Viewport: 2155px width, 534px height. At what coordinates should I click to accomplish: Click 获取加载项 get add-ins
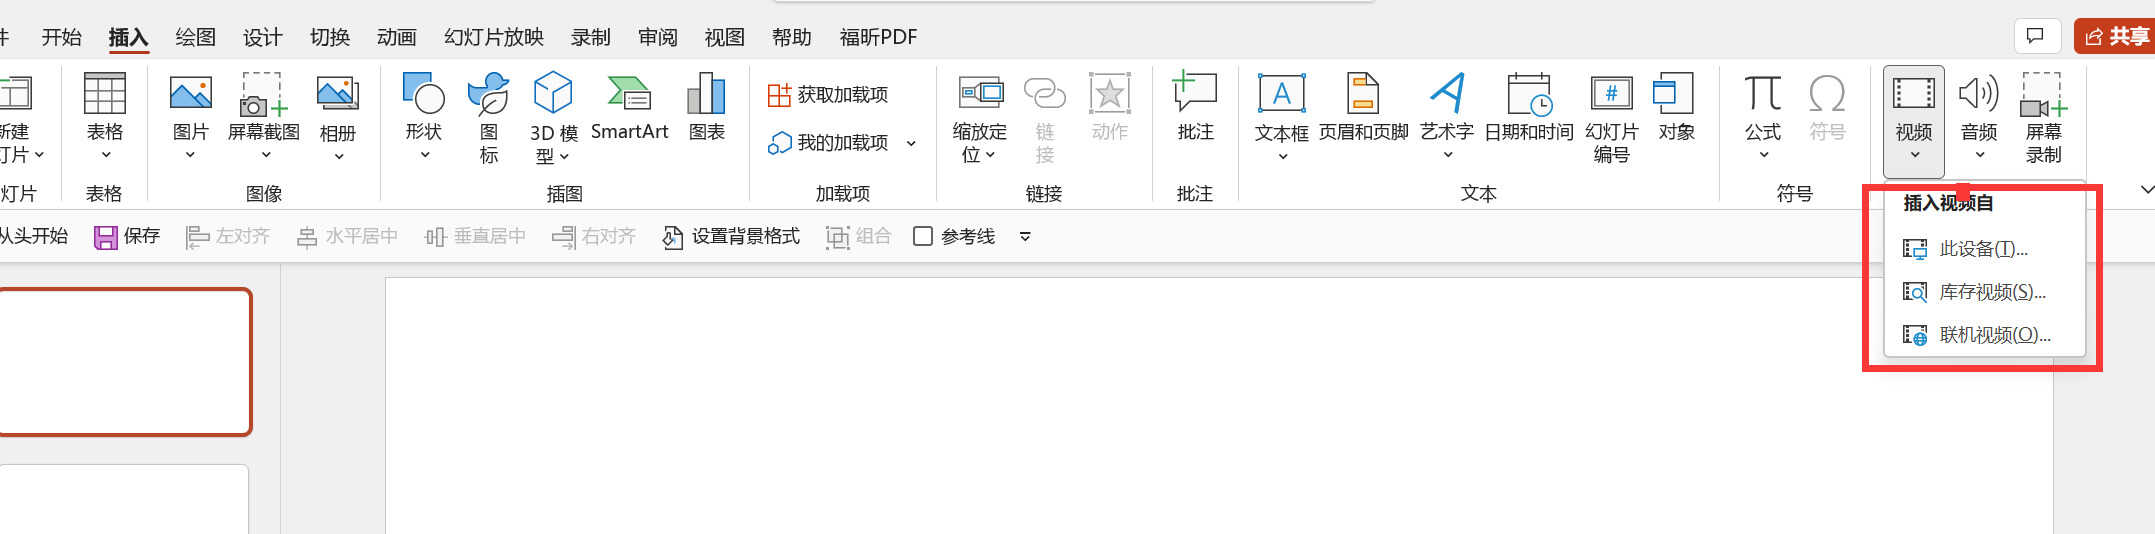point(828,94)
